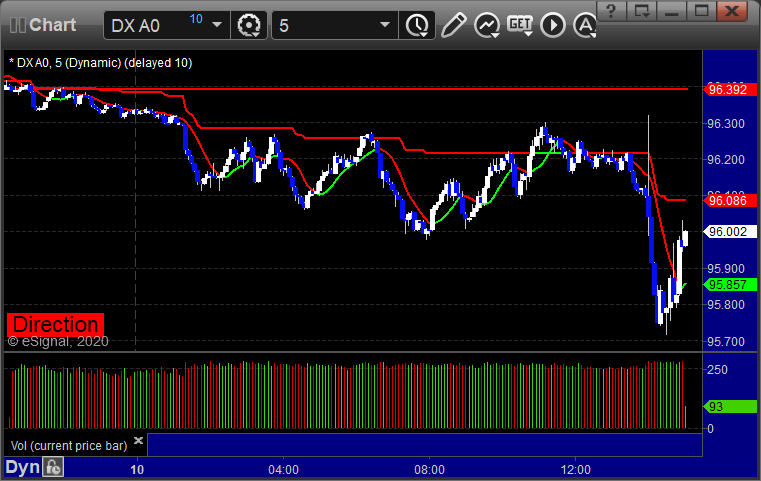Click the 04:00 time axis label
Viewport: 761px width, 481px height.
[x=283, y=469]
